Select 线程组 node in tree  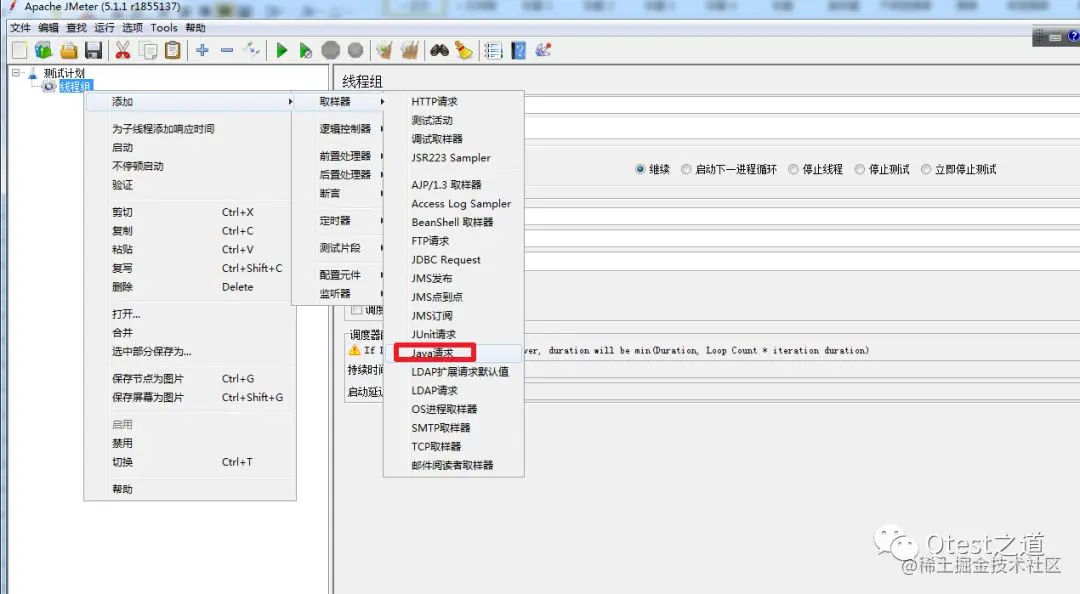(75, 86)
